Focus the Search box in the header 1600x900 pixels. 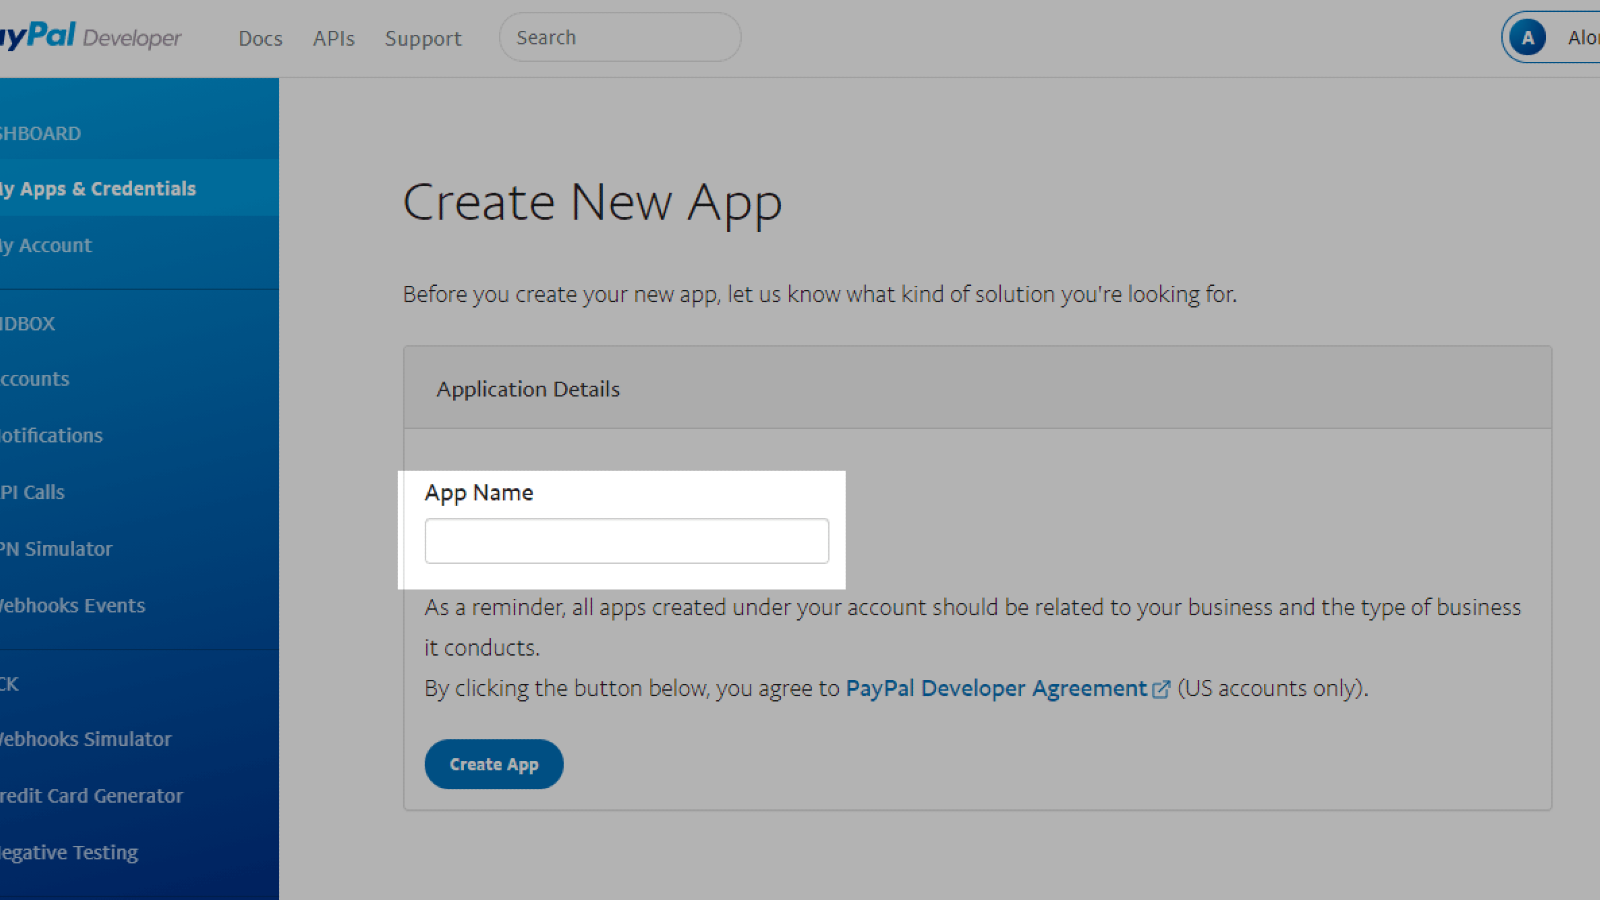[x=620, y=38]
